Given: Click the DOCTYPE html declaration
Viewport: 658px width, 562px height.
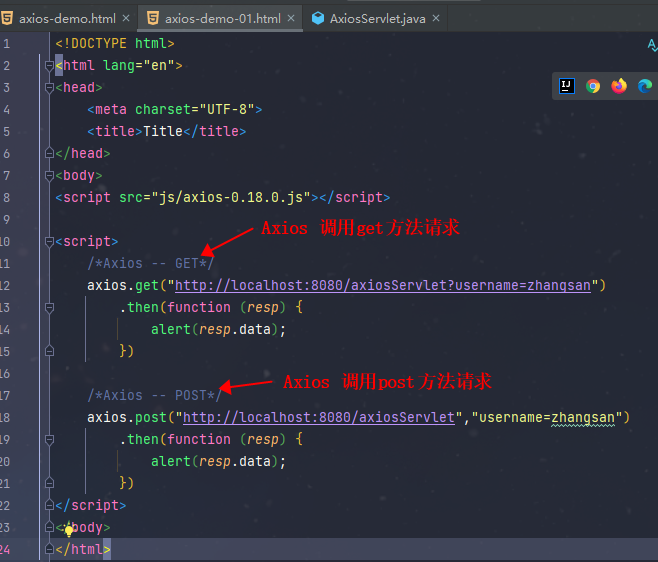Looking at the screenshot, I should tap(115, 43).
